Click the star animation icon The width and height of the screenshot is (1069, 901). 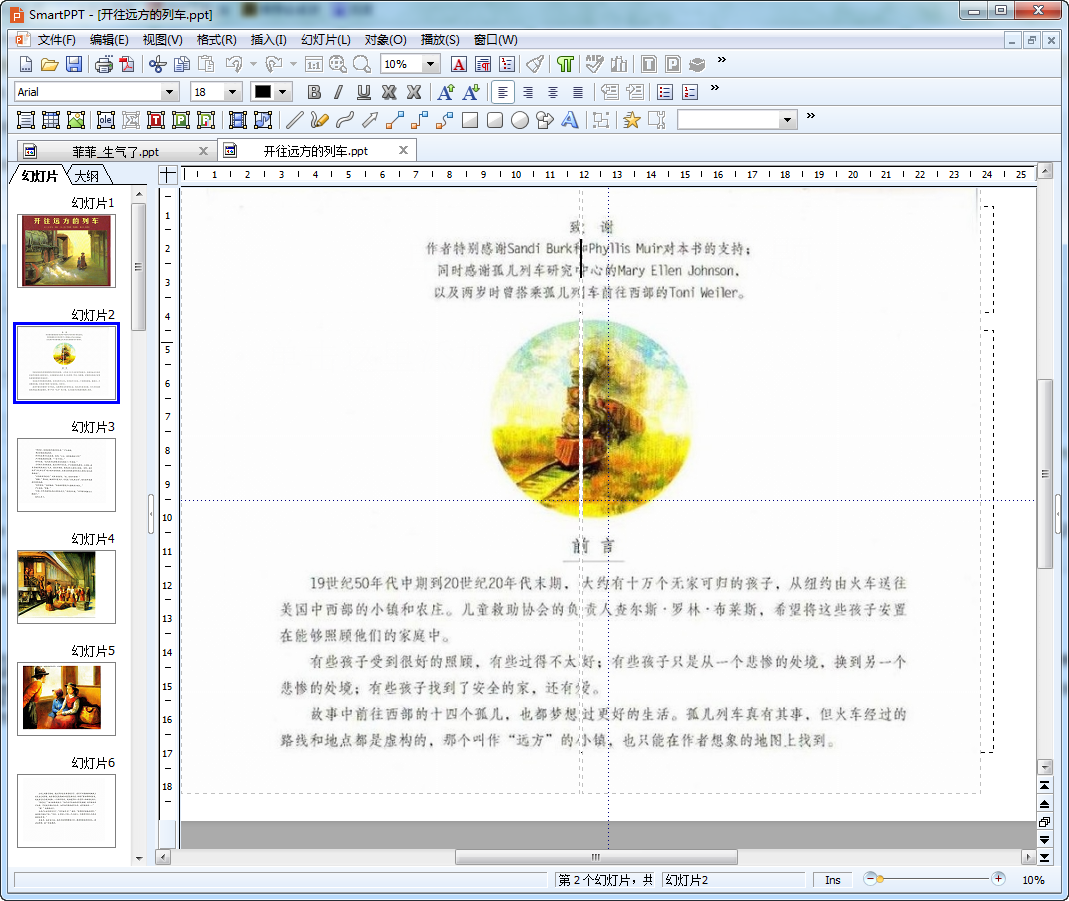[632, 121]
